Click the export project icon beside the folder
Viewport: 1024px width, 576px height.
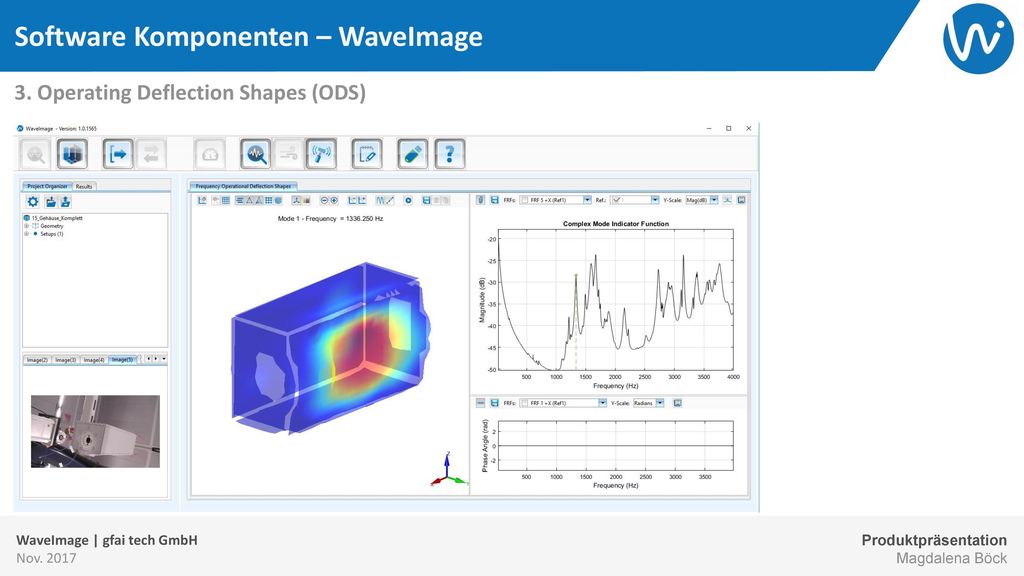click(x=65, y=202)
